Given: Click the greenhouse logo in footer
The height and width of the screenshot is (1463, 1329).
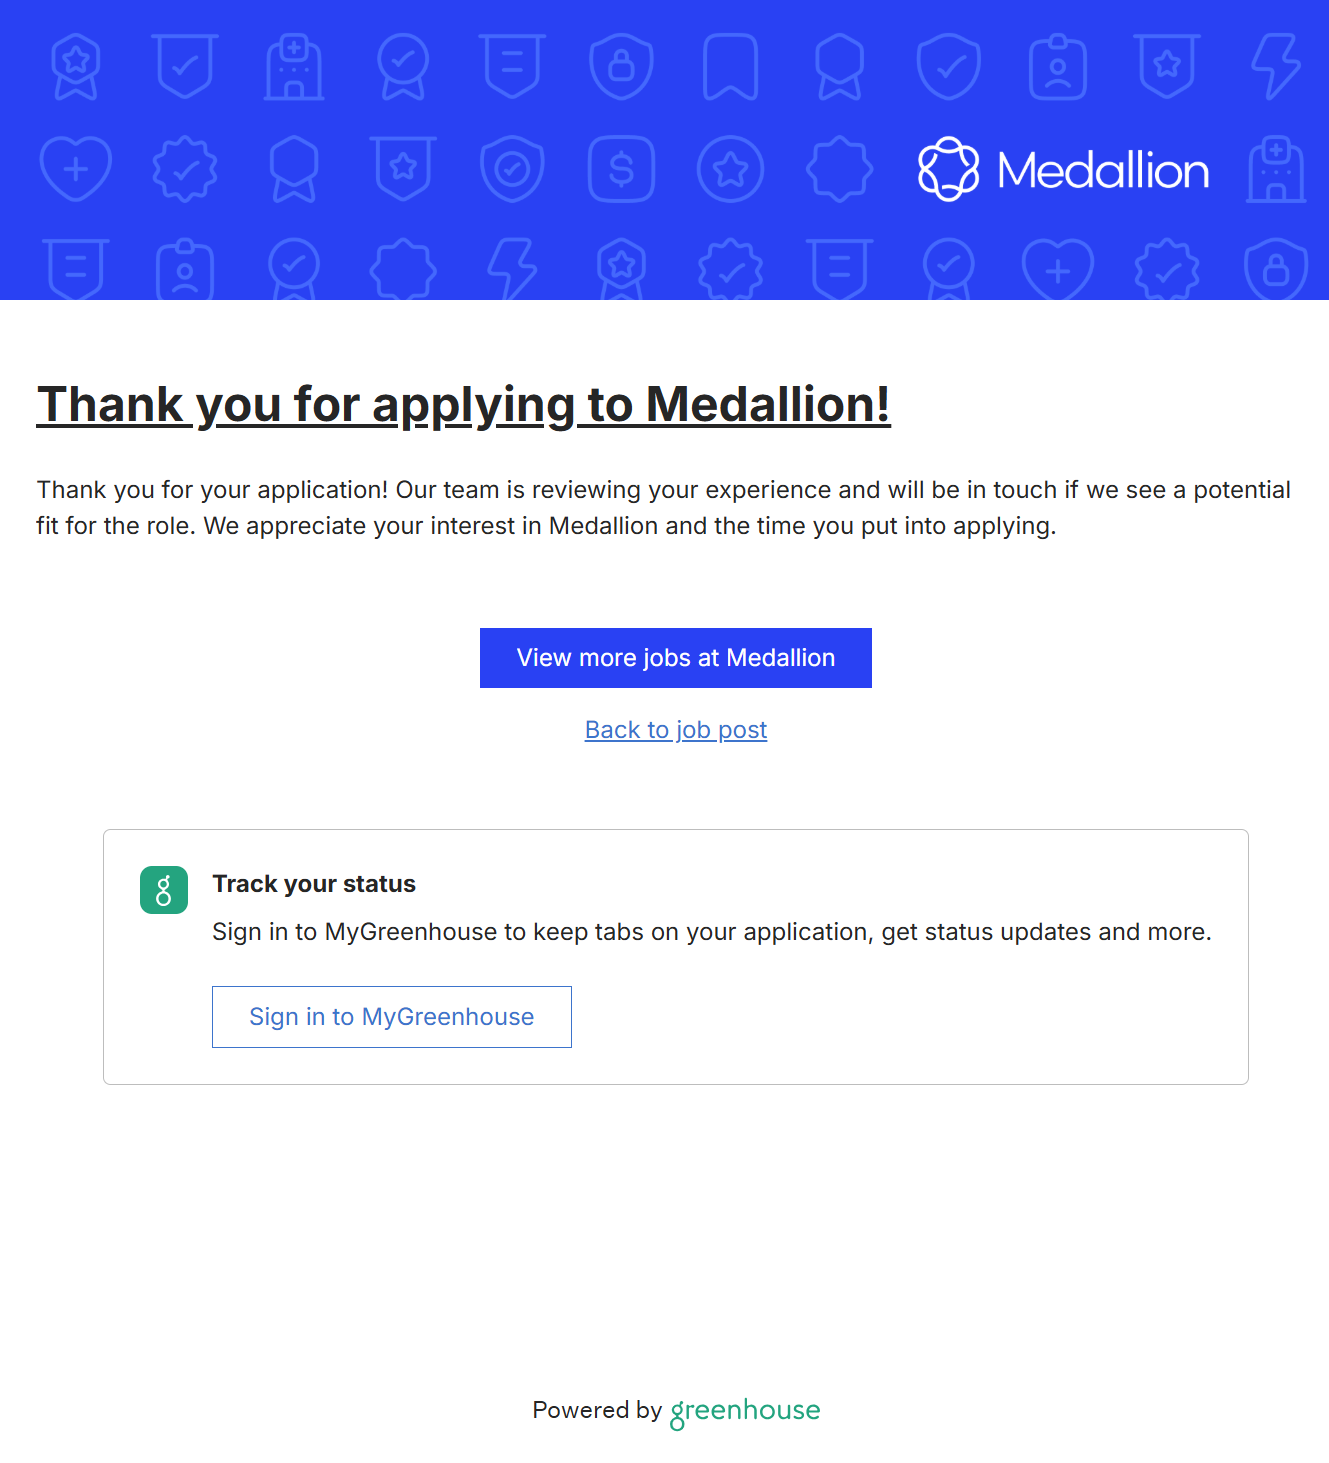Looking at the screenshot, I should [x=745, y=1411].
